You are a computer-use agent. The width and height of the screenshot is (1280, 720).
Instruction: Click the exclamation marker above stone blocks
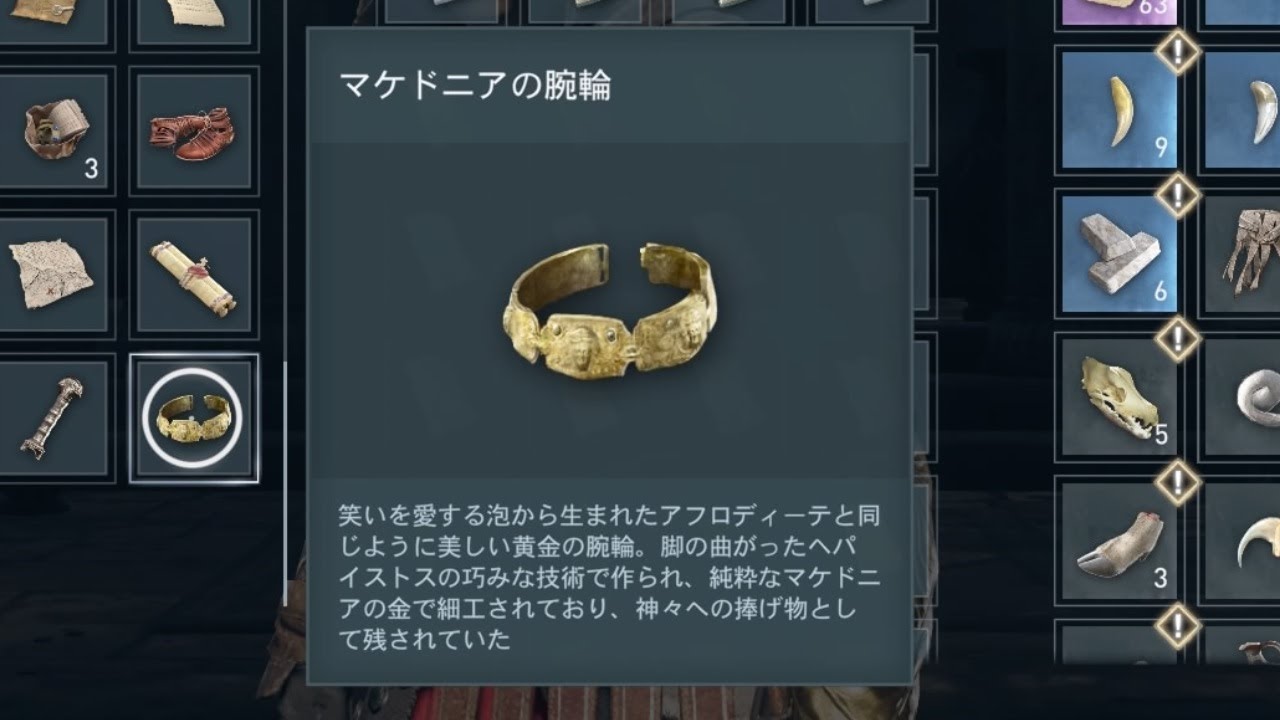pos(1179,193)
